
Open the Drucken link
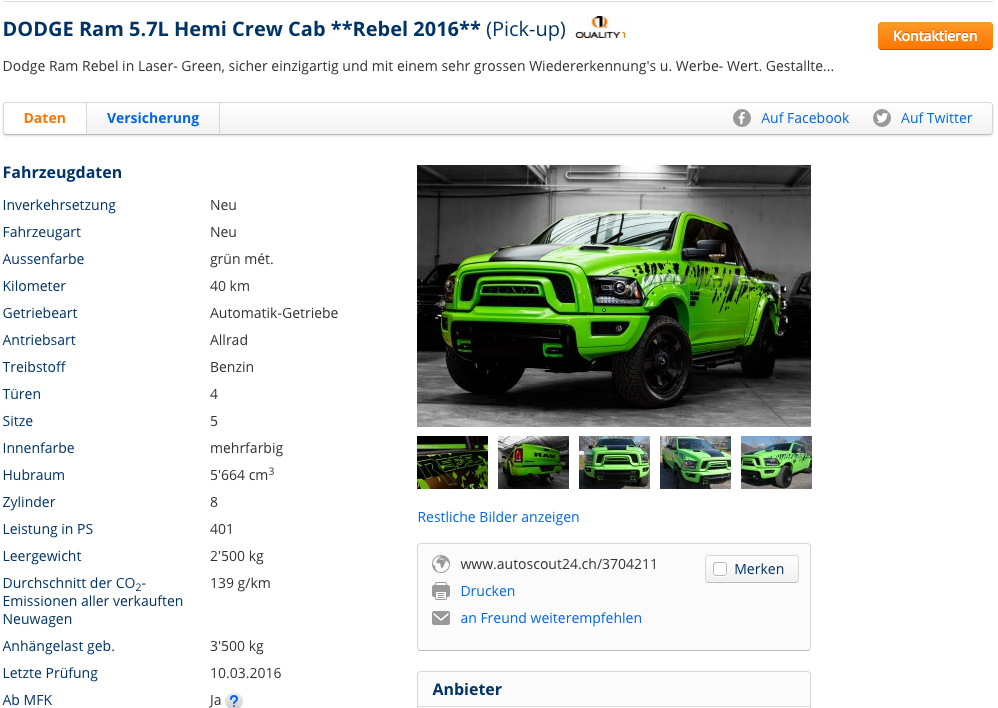tap(488, 591)
